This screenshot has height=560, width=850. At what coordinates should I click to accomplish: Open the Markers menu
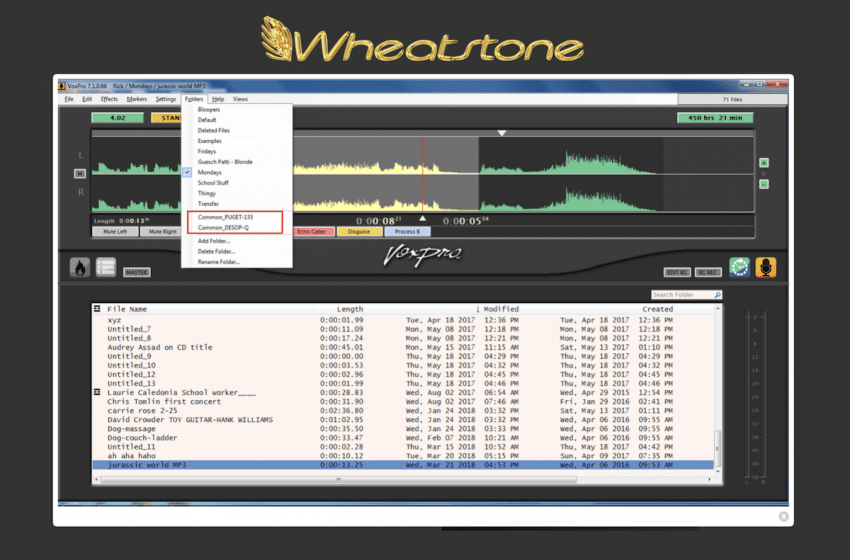[x=137, y=99]
